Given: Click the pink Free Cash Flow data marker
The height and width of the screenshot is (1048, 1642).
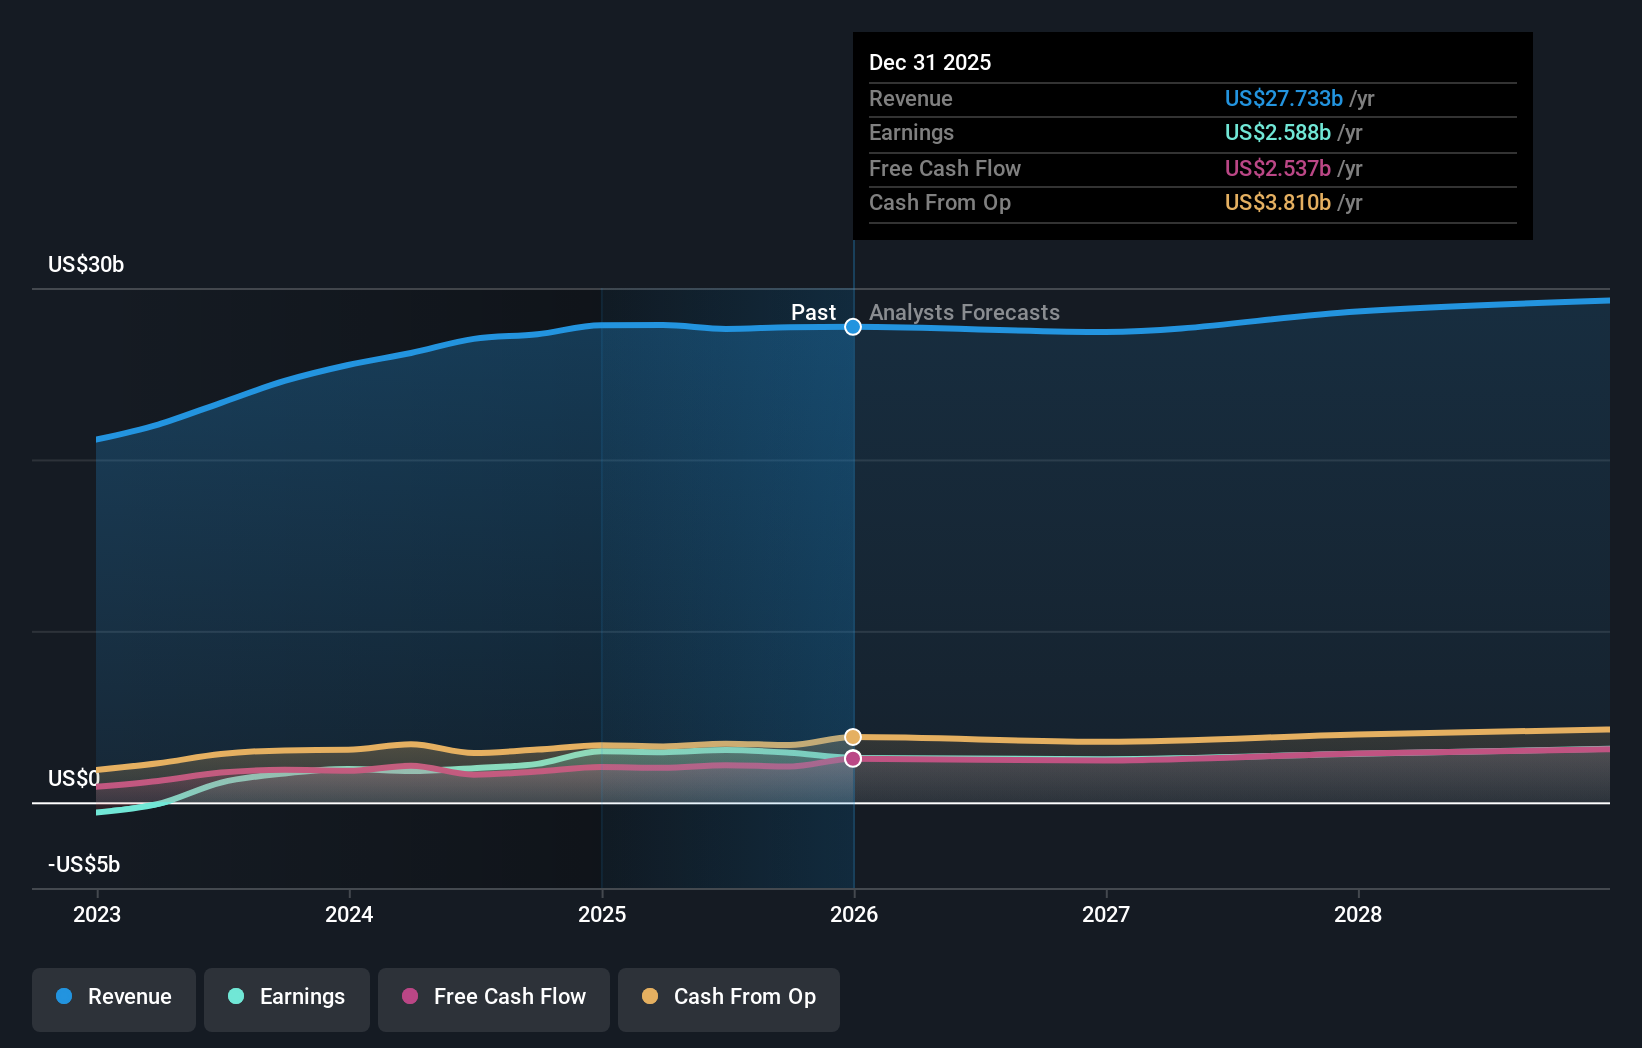Looking at the screenshot, I should point(853,759).
